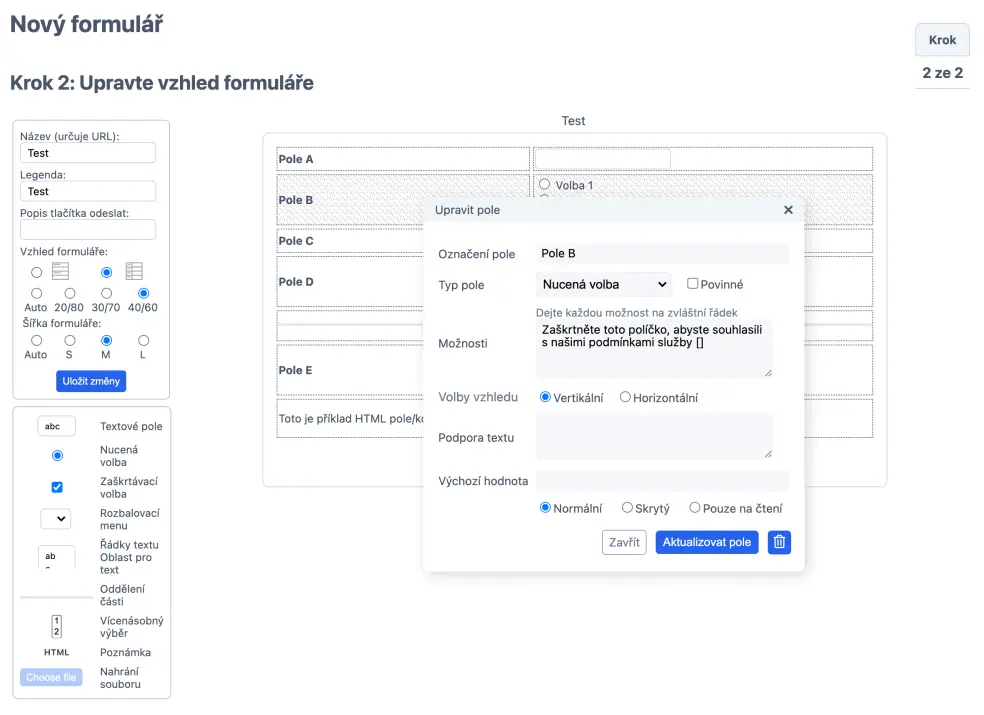Viewport: 984px width, 715px height.
Task: Open the Typ pole dropdown
Action: [x=604, y=285]
